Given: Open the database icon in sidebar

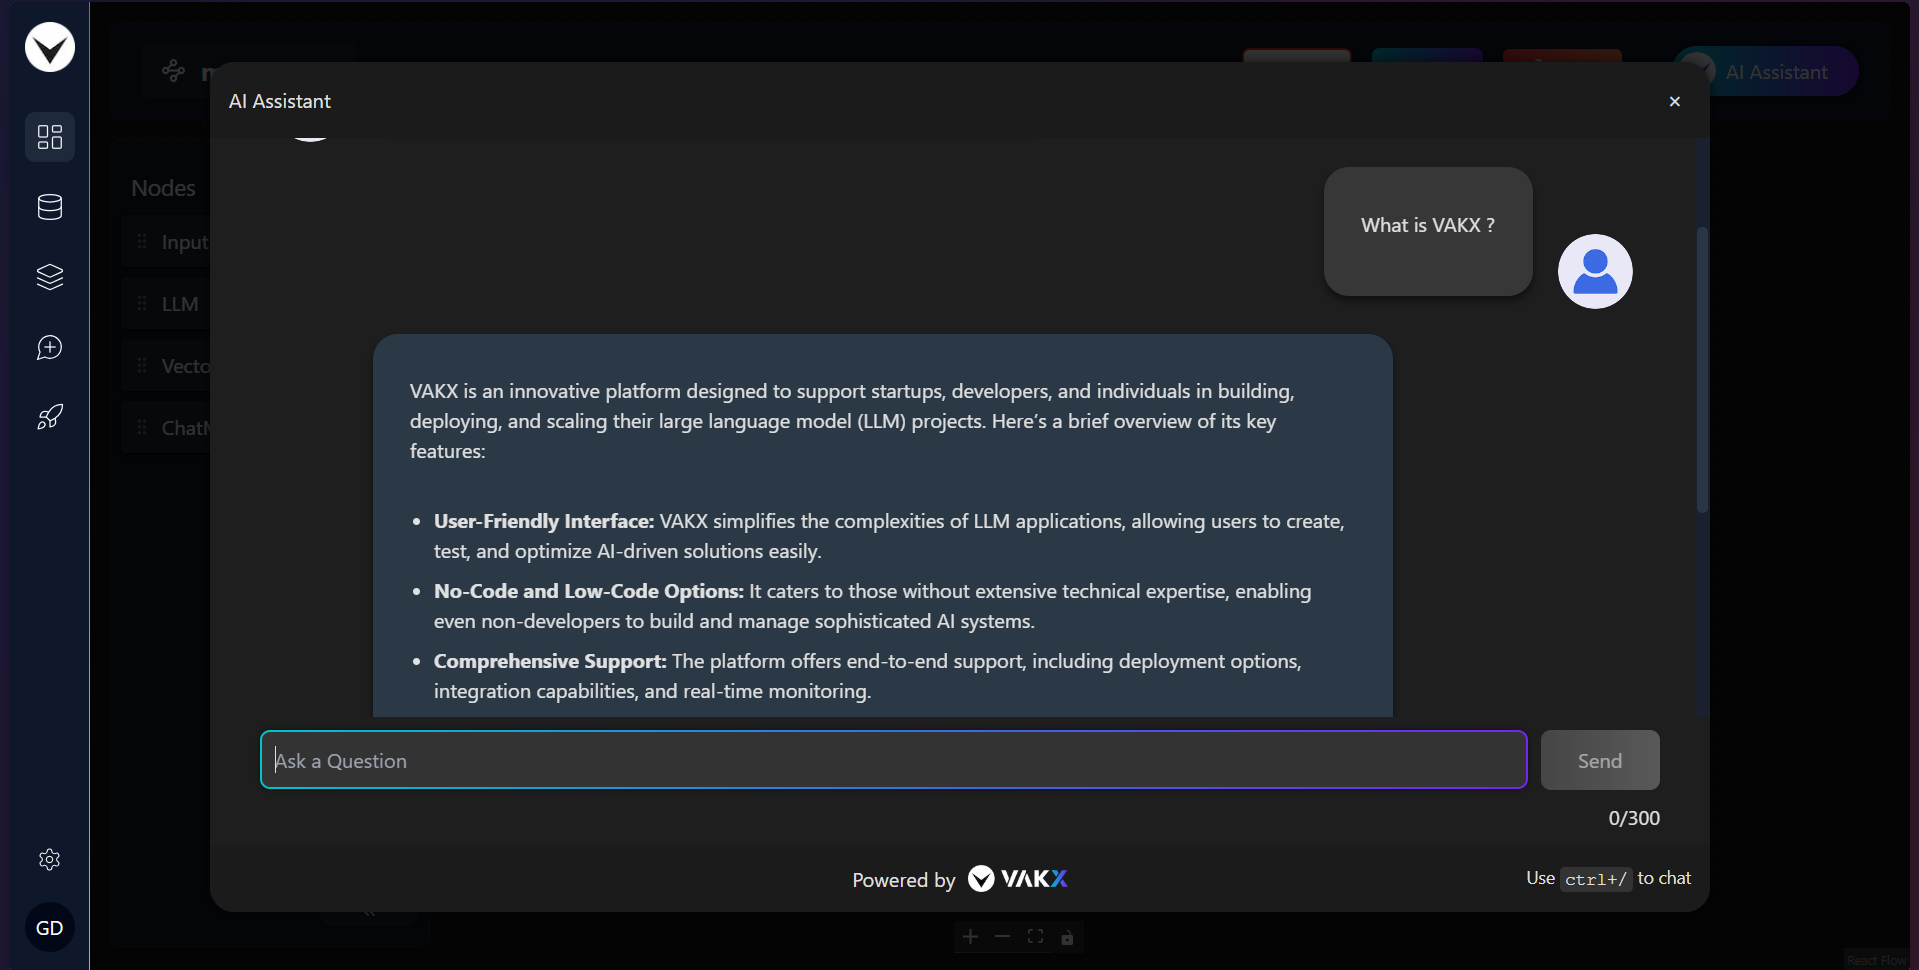Looking at the screenshot, I should click(x=50, y=207).
